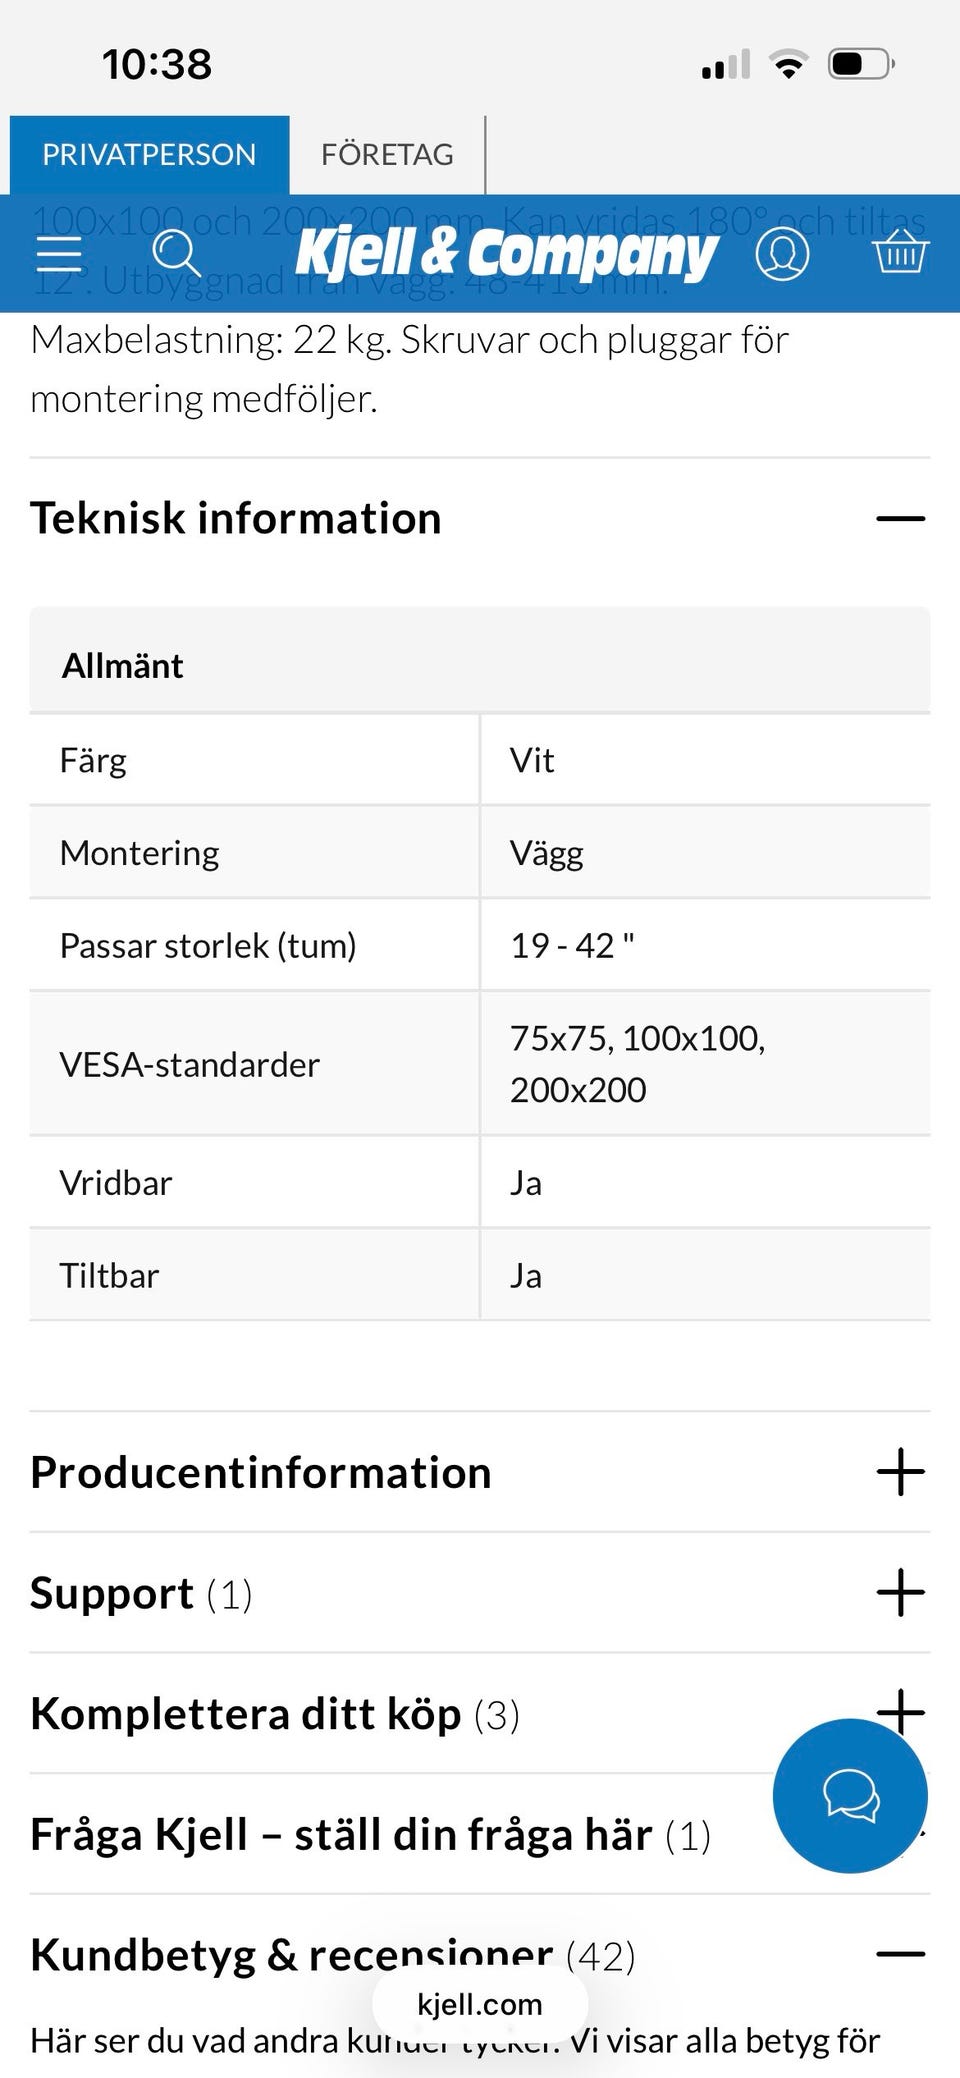This screenshot has height=2078, width=960.
Task: Open the hamburger menu
Action: [x=59, y=254]
